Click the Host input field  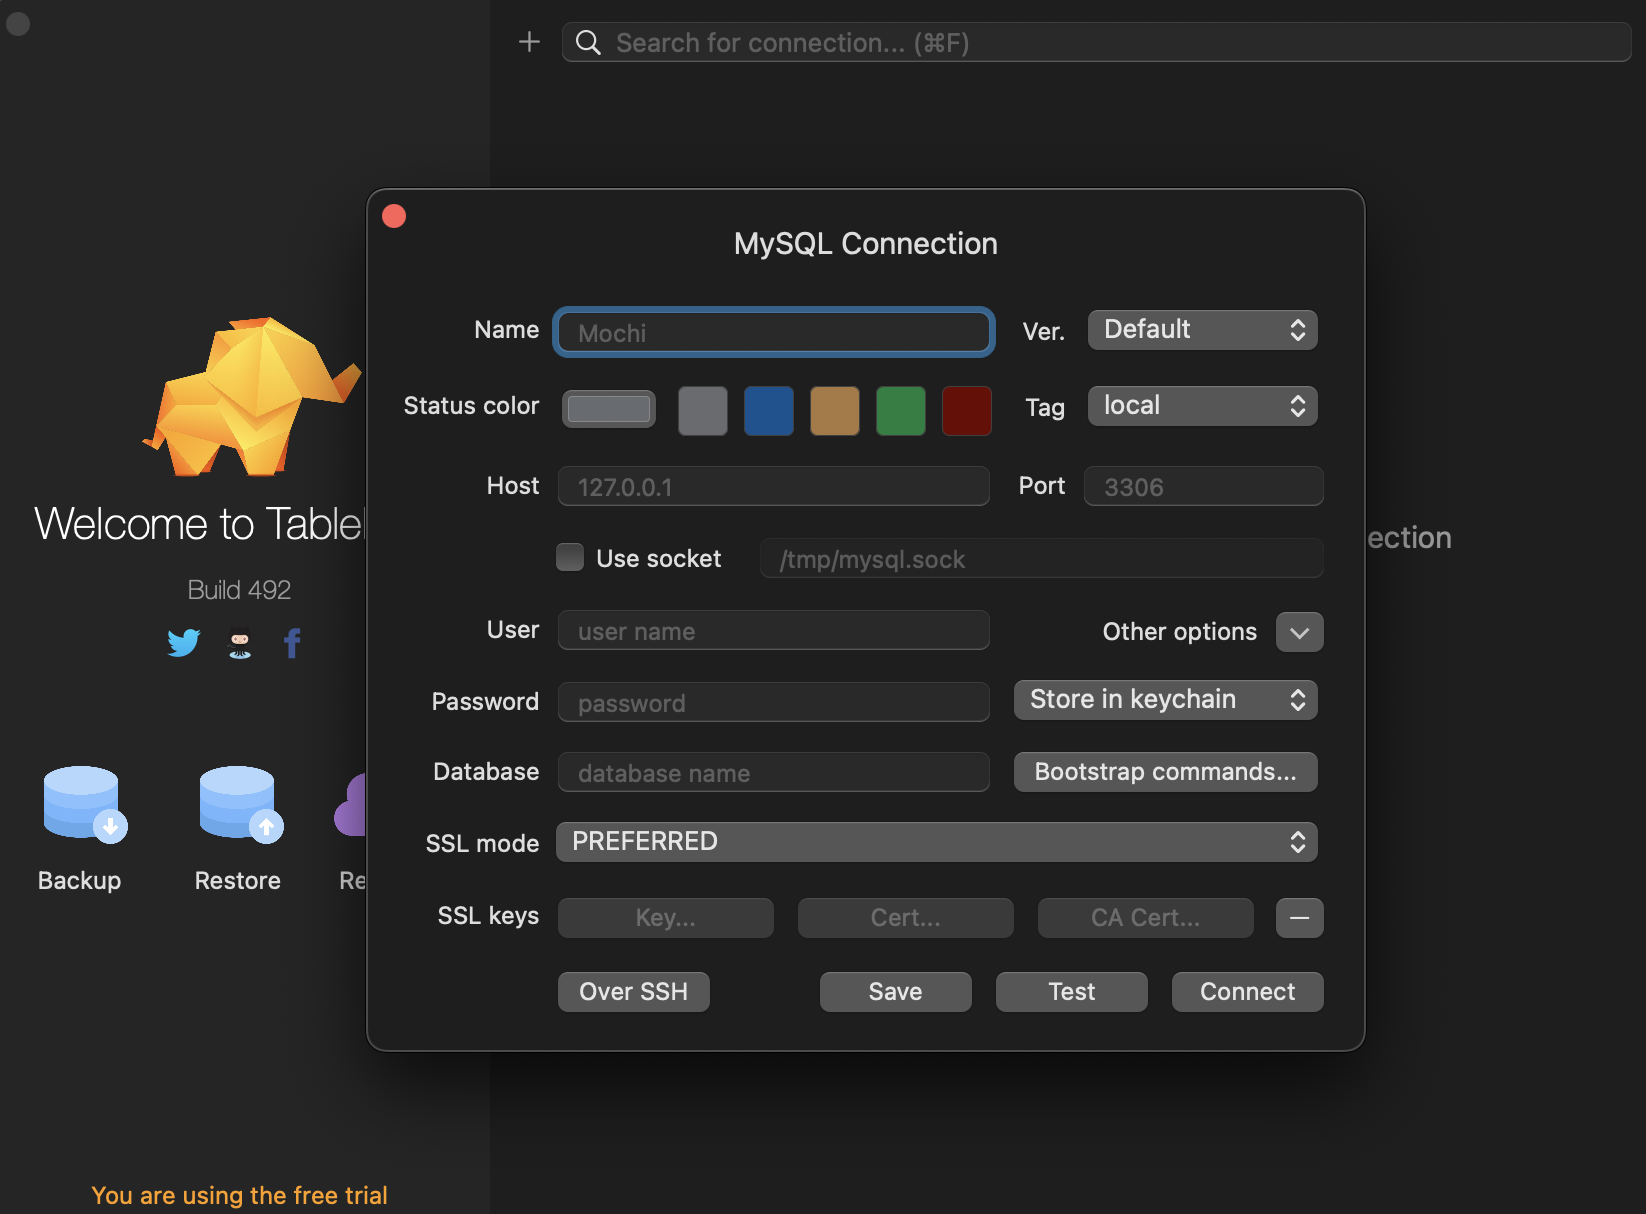(x=774, y=486)
